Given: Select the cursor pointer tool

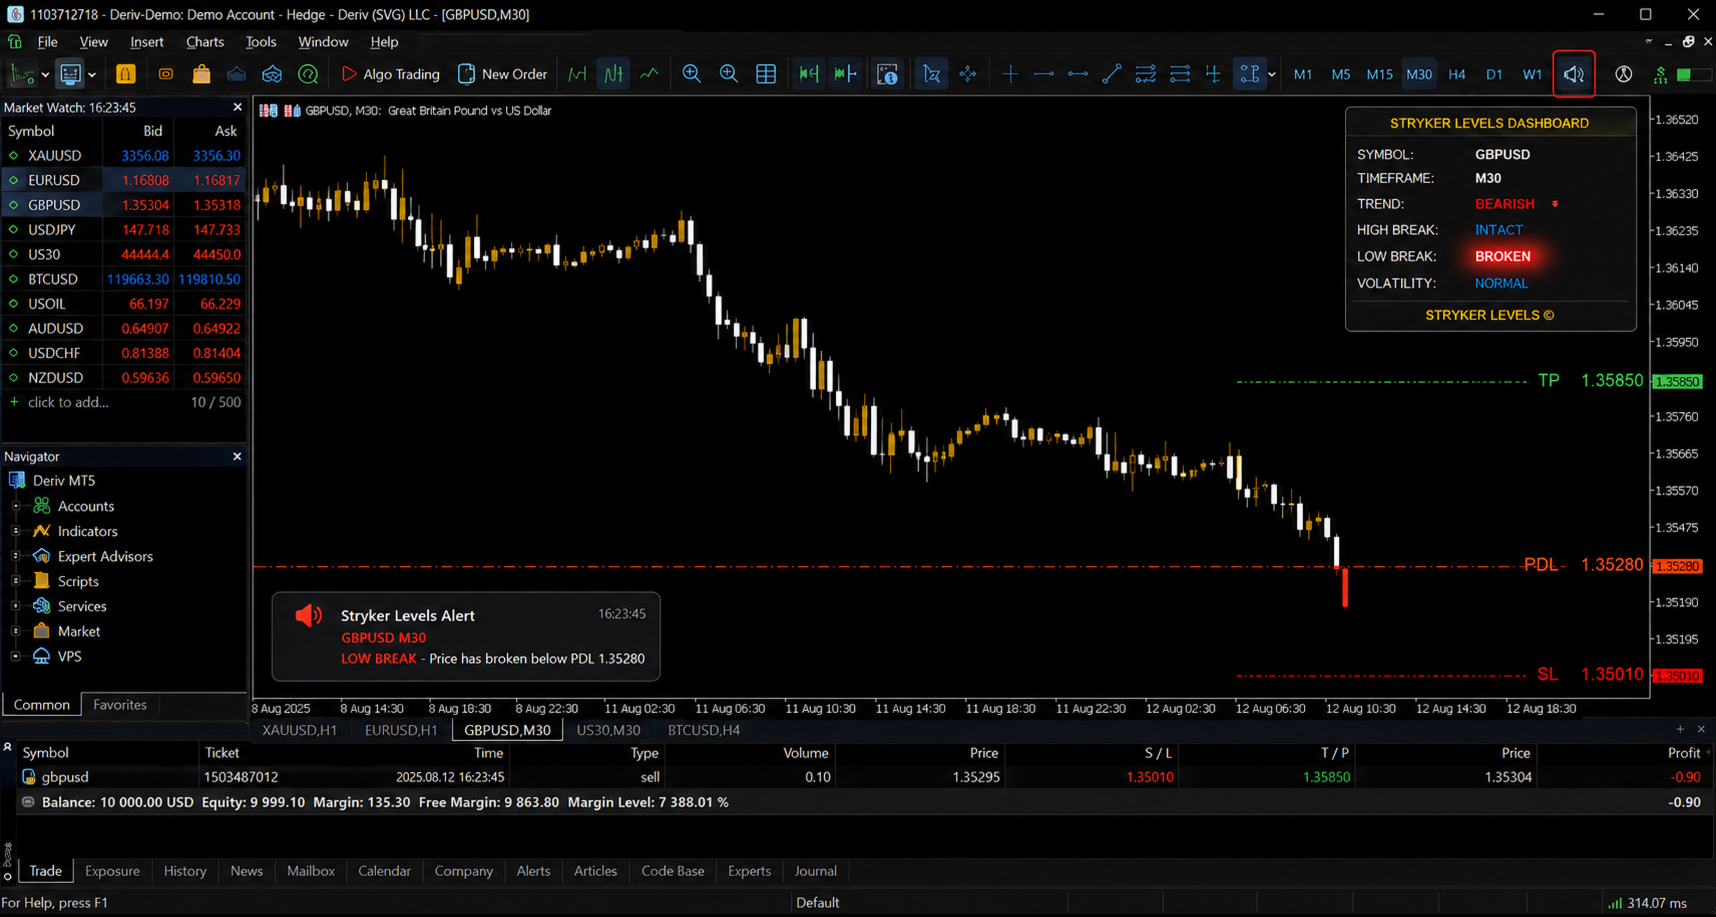Looking at the screenshot, I should click(931, 74).
